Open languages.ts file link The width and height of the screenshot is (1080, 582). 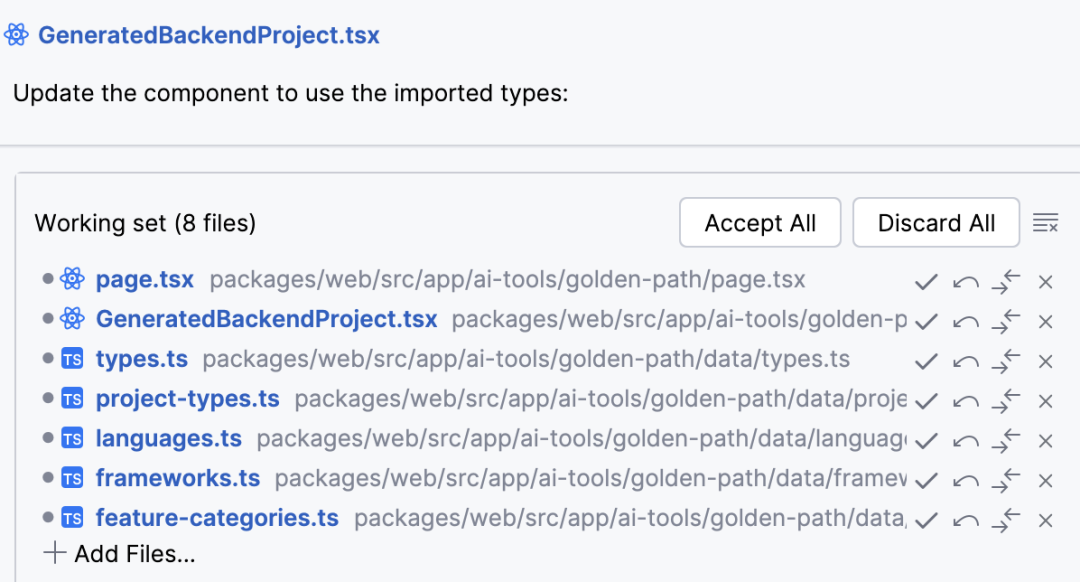point(168,439)
